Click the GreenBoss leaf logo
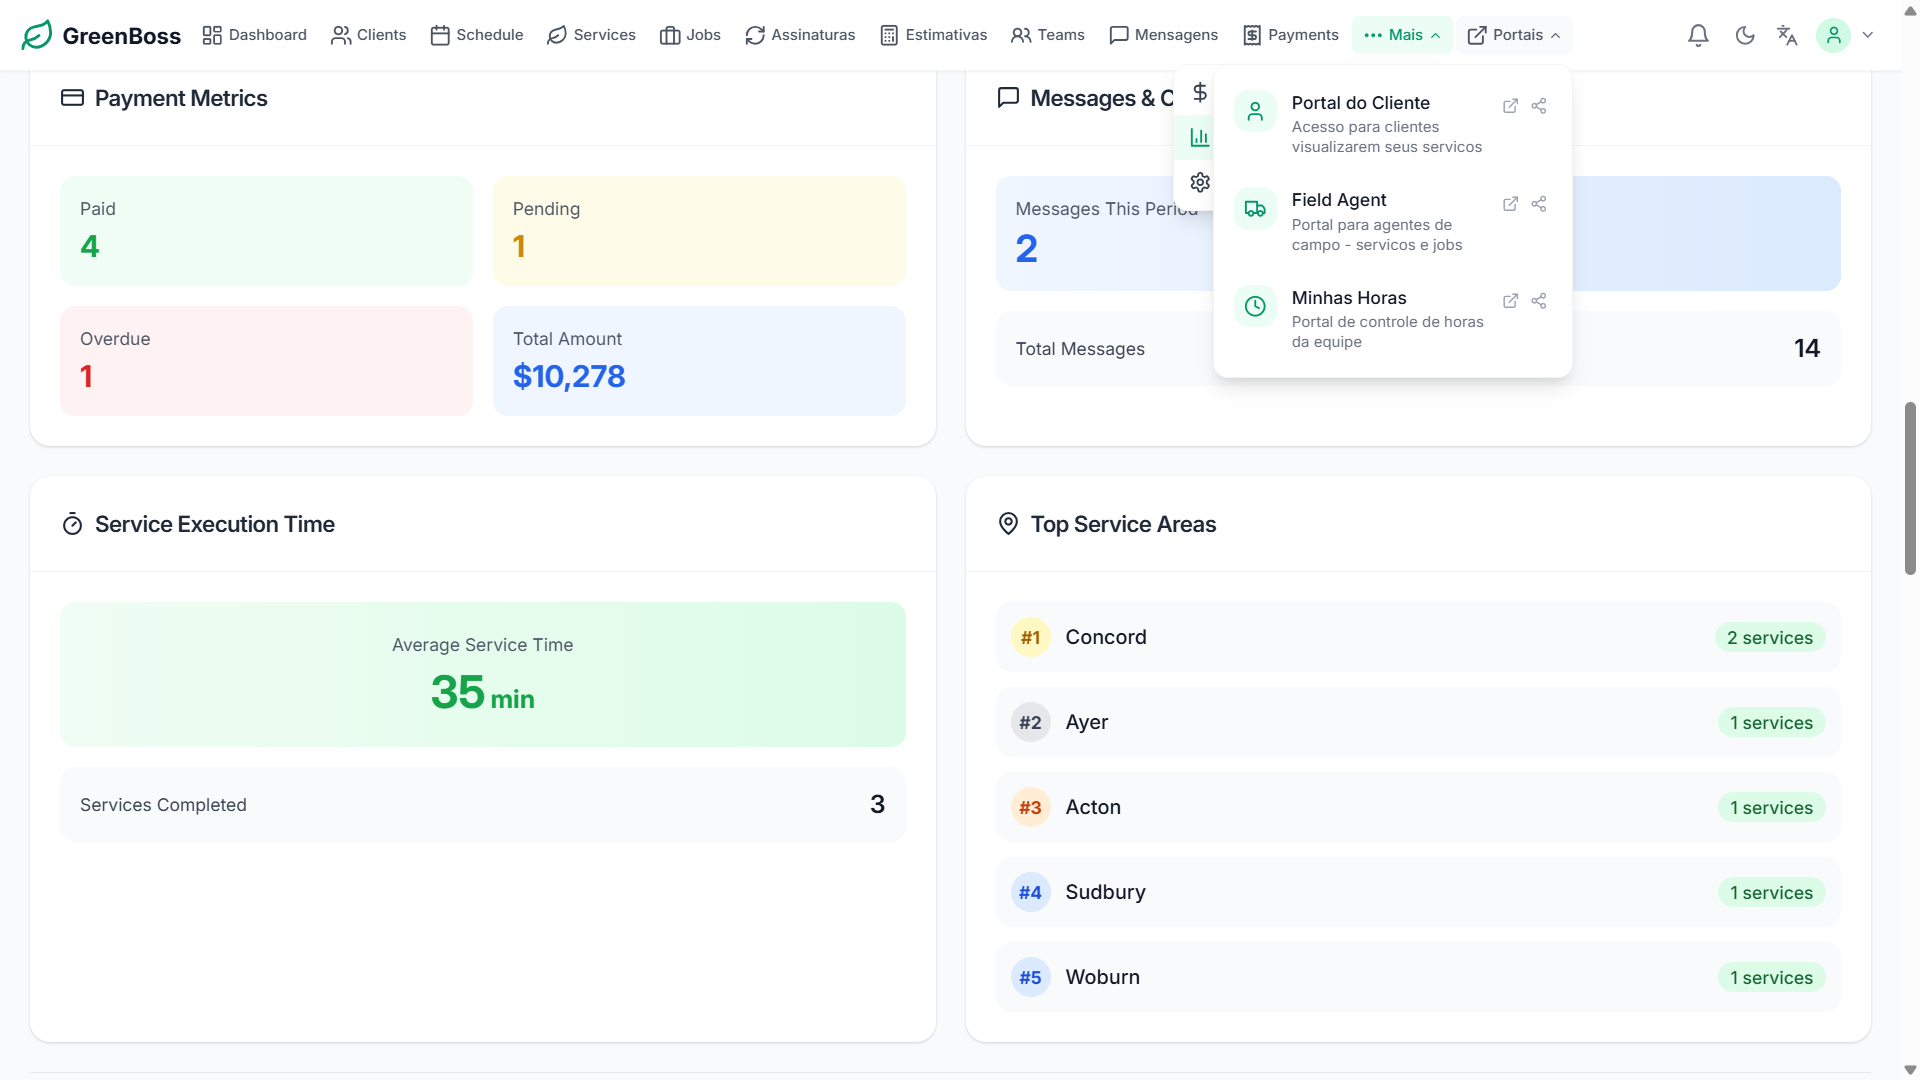Viewport: 1920px width, 1080px height. point(36,34)
